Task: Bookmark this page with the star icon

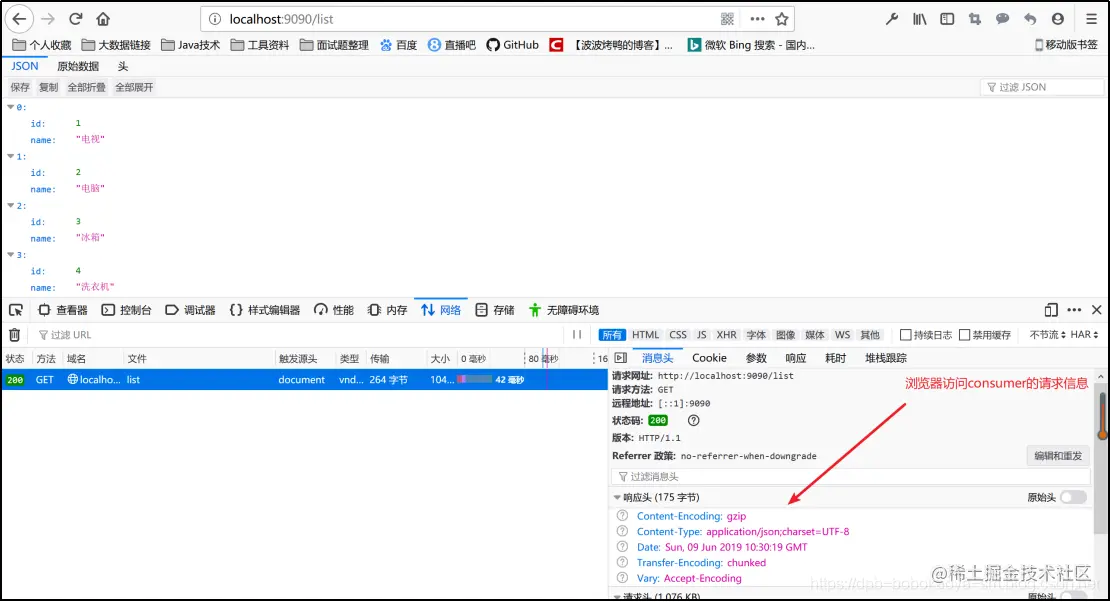Action: tap(782, 19)
